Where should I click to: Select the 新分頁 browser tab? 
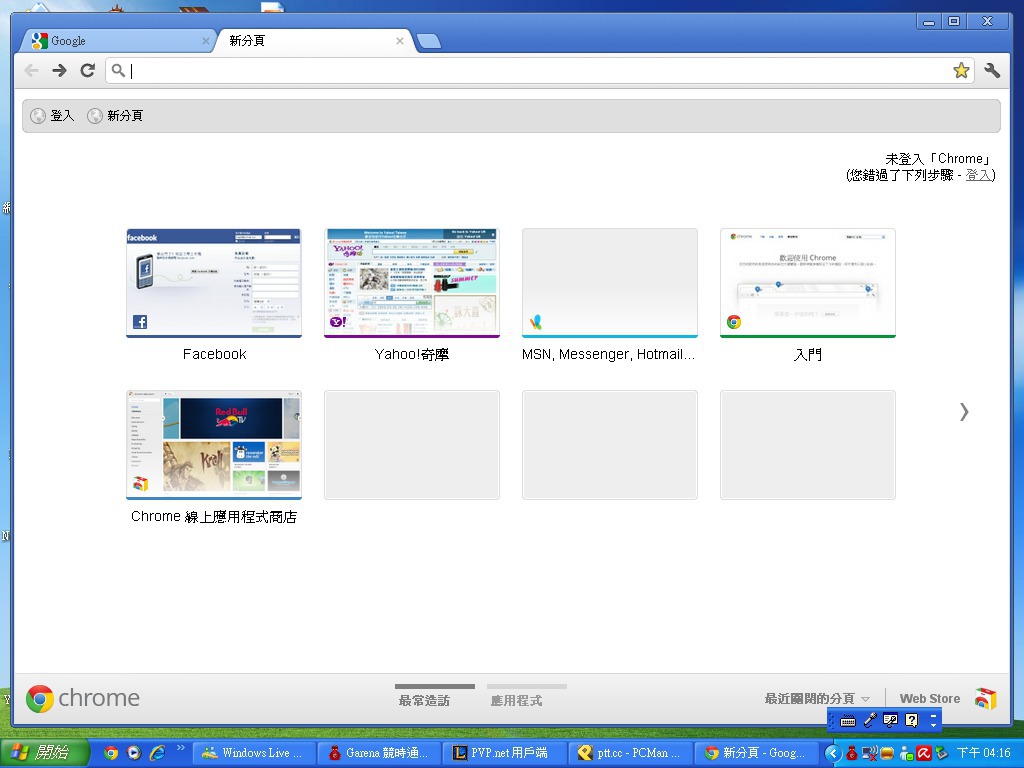coord(313,40)
